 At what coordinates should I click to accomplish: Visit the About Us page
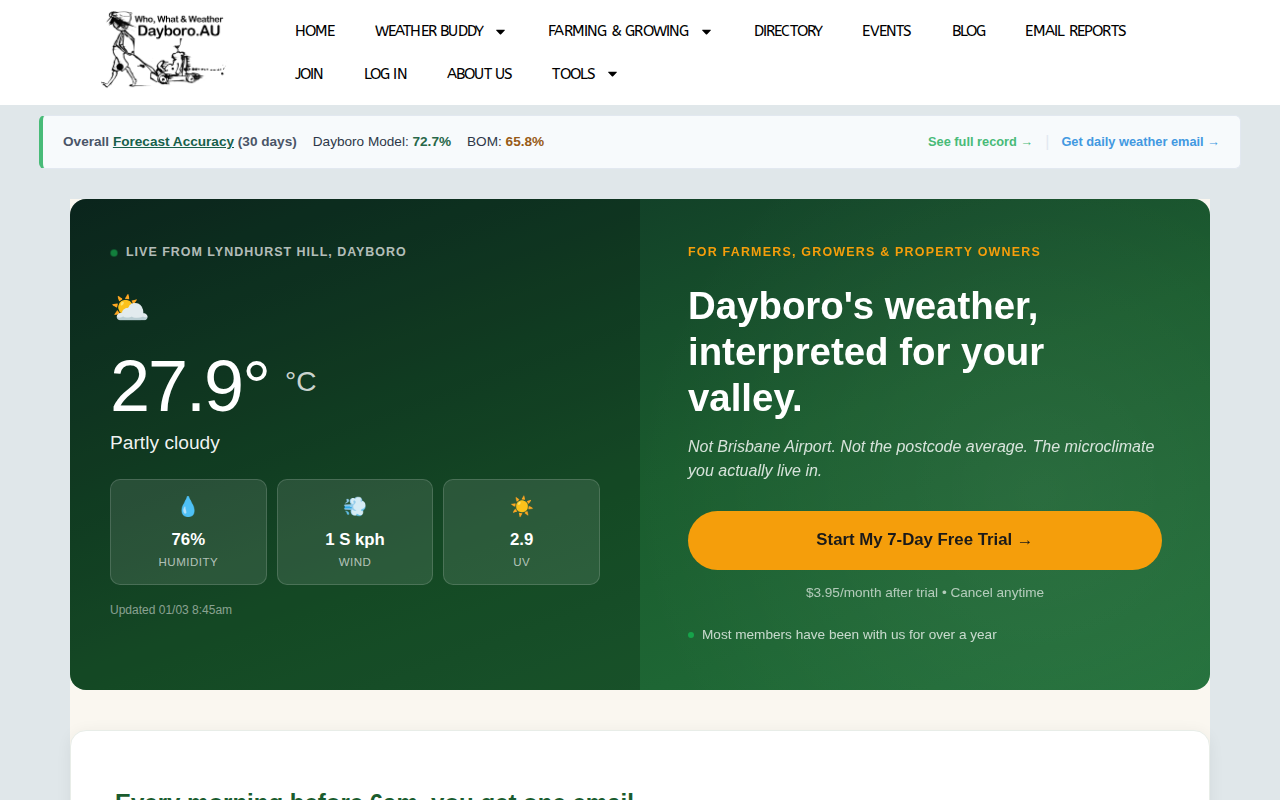[x=479, y=74]
